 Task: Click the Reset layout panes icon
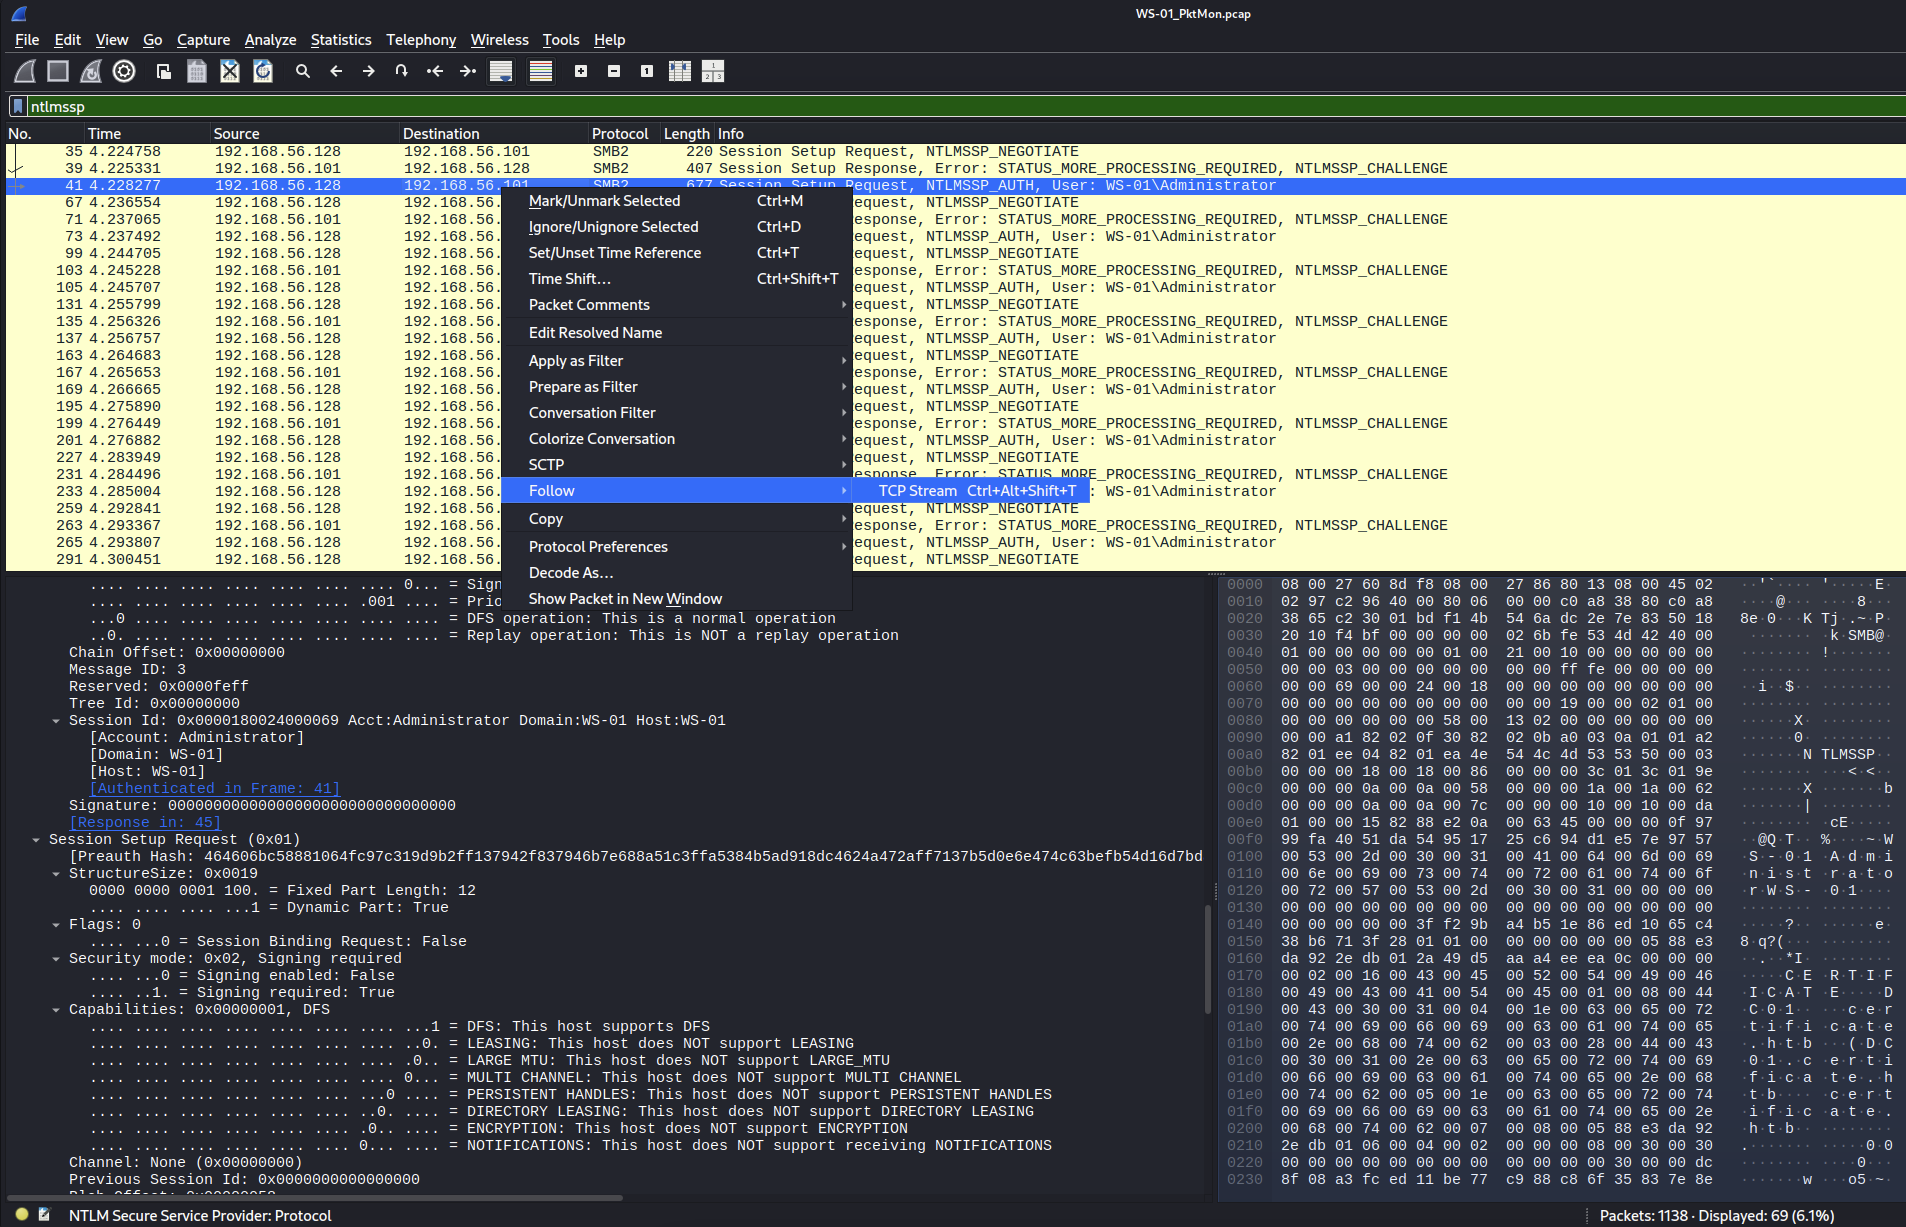[x=713, y=71]
